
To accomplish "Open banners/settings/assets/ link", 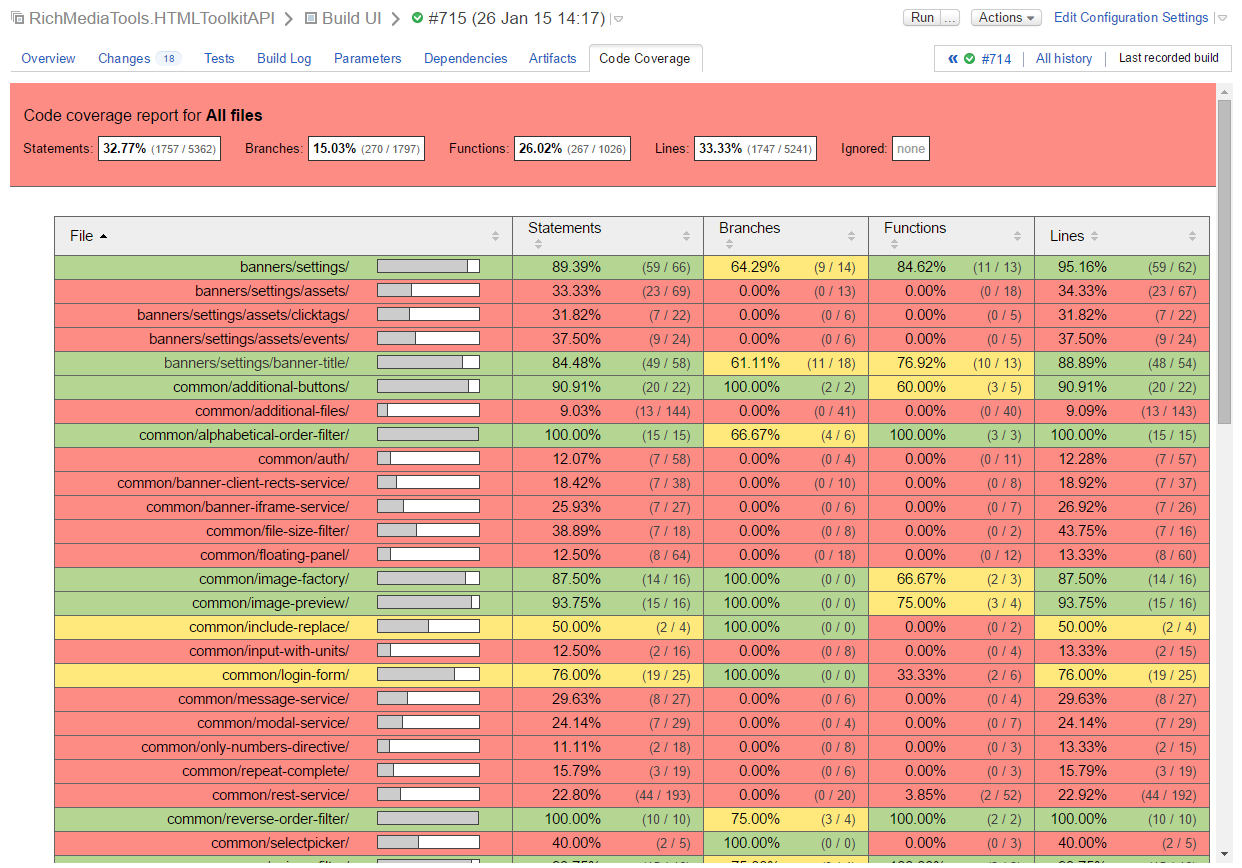I will tap(272, 291).
